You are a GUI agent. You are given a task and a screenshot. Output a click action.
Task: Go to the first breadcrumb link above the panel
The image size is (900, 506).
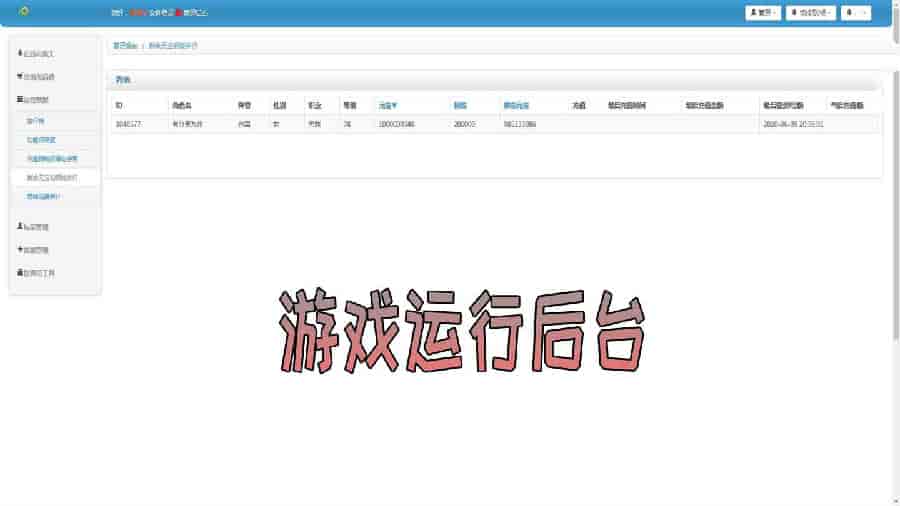125,46
